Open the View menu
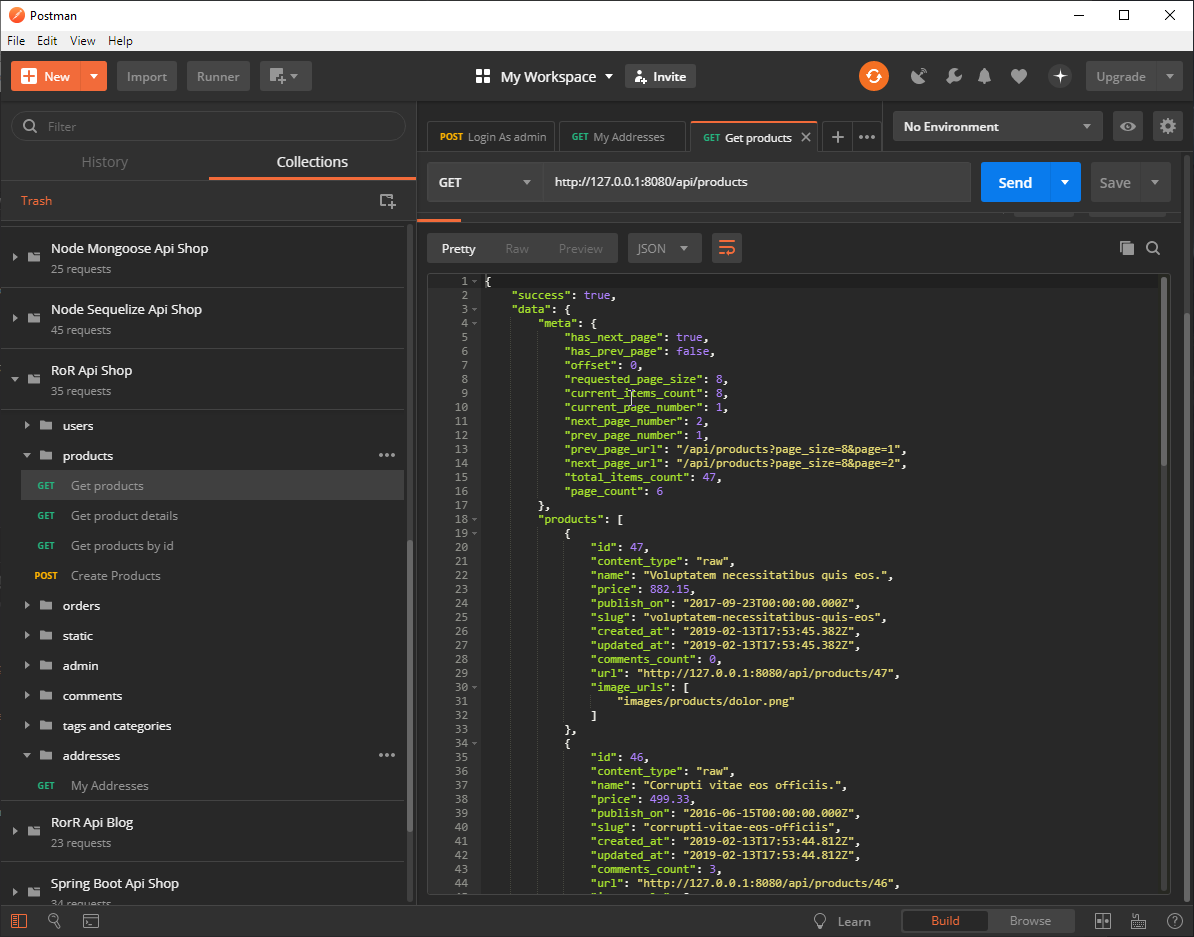The height and width of the screenshot is (937, 1194). 82,40
